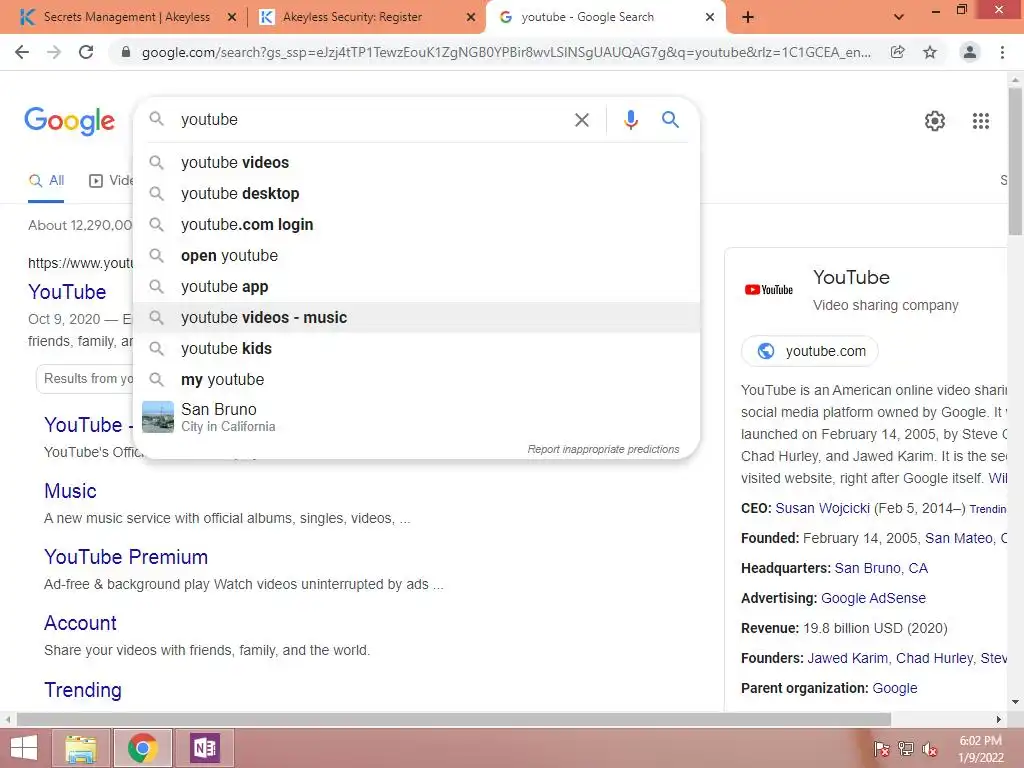Screen dimensions: 1024x768
Task: Open the tab search dropdown arrow
Action: tap(899, 17)
